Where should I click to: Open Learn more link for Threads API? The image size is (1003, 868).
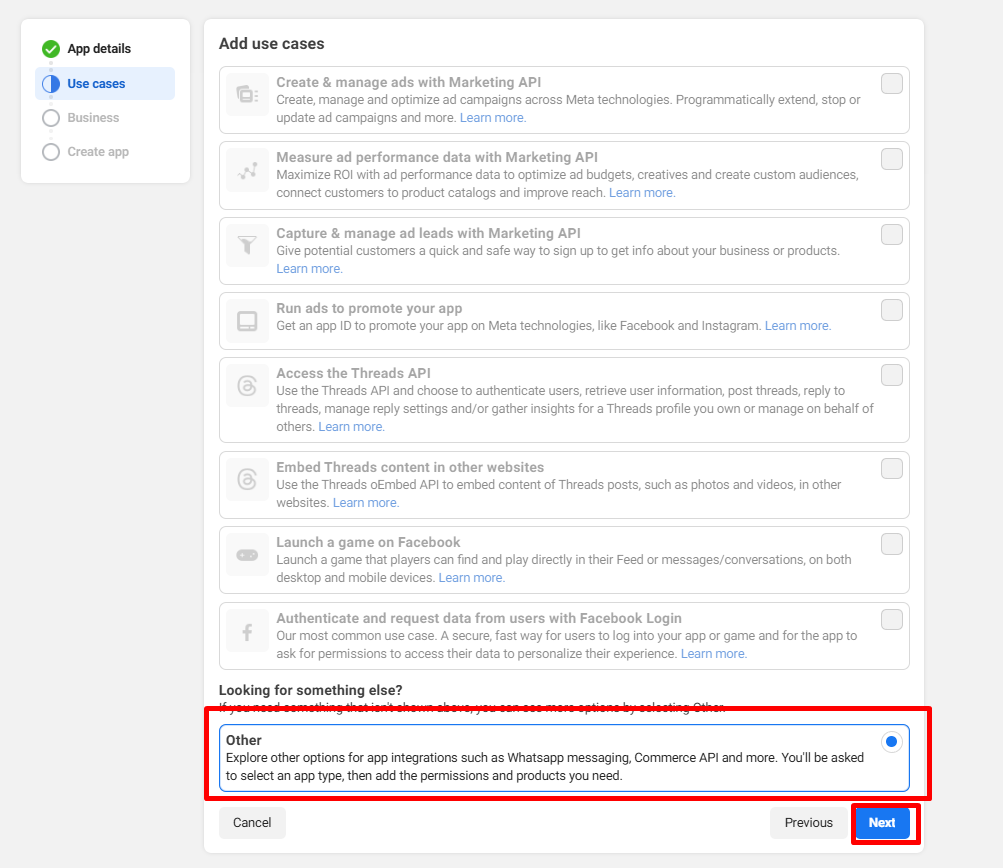pos(351,427)
